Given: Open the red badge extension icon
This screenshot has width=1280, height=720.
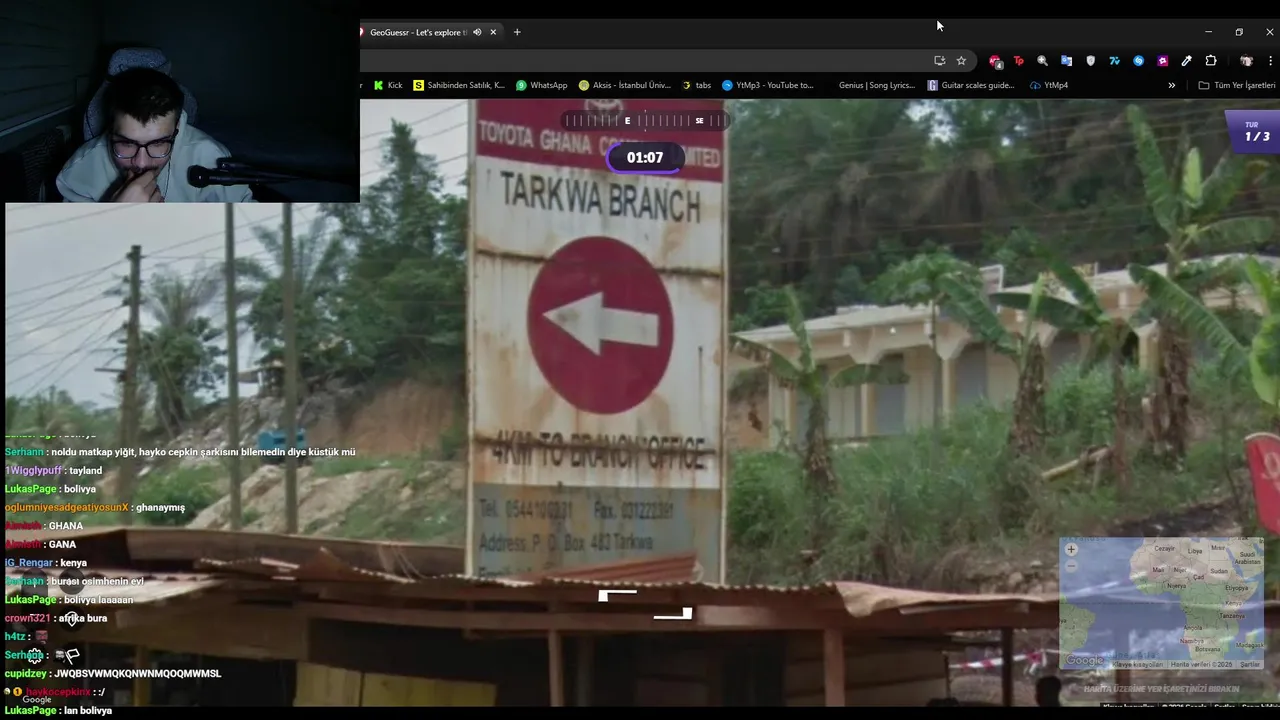Looking at the screenshot, I should click(995, 61).
